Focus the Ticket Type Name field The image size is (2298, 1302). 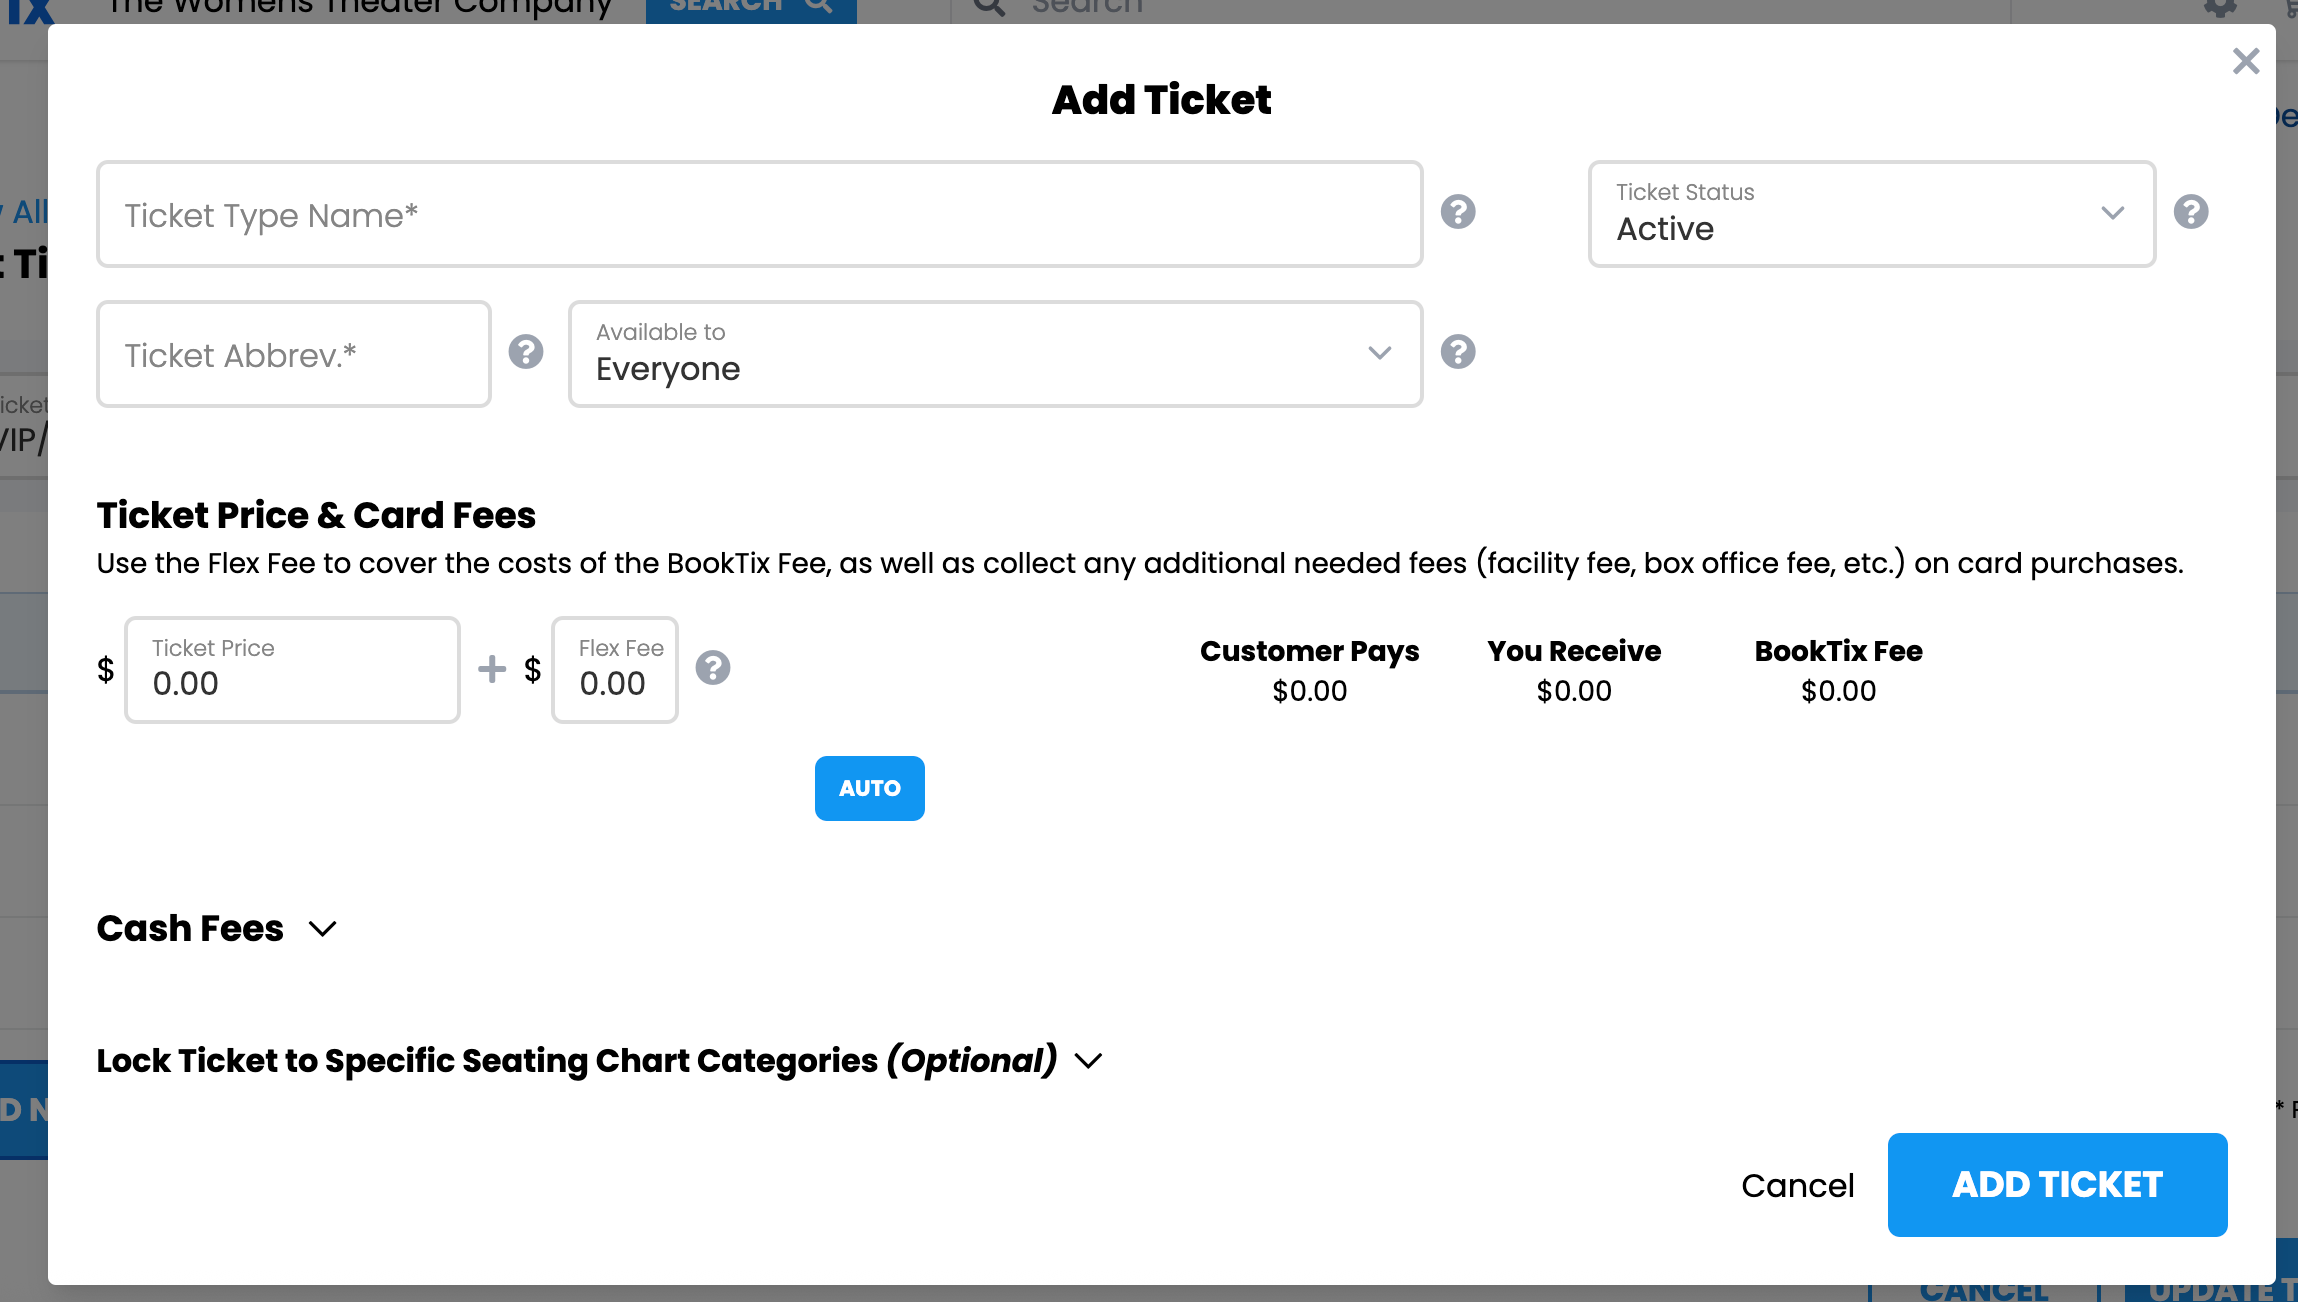coord(760,214)
